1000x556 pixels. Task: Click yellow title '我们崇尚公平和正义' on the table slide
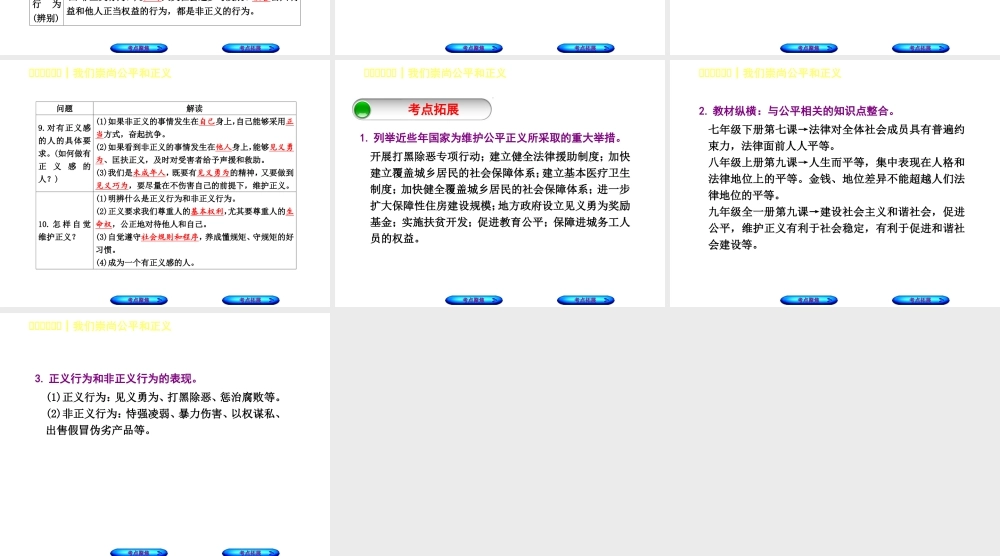tap(122, 73)
